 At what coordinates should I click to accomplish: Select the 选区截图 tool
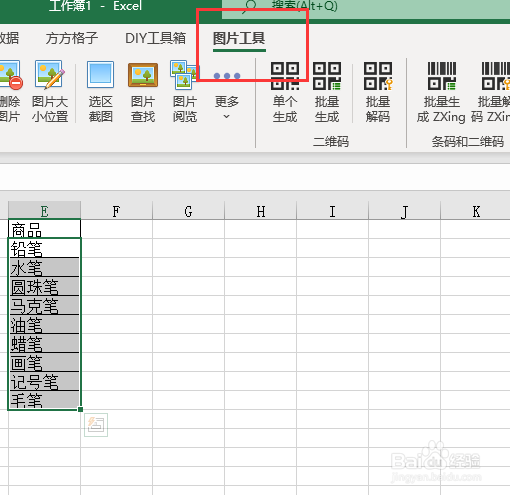[x=100, y=91]
